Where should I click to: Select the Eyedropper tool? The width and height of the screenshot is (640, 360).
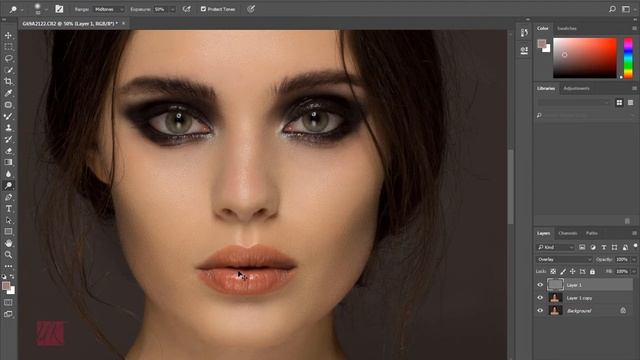[8, 93]
